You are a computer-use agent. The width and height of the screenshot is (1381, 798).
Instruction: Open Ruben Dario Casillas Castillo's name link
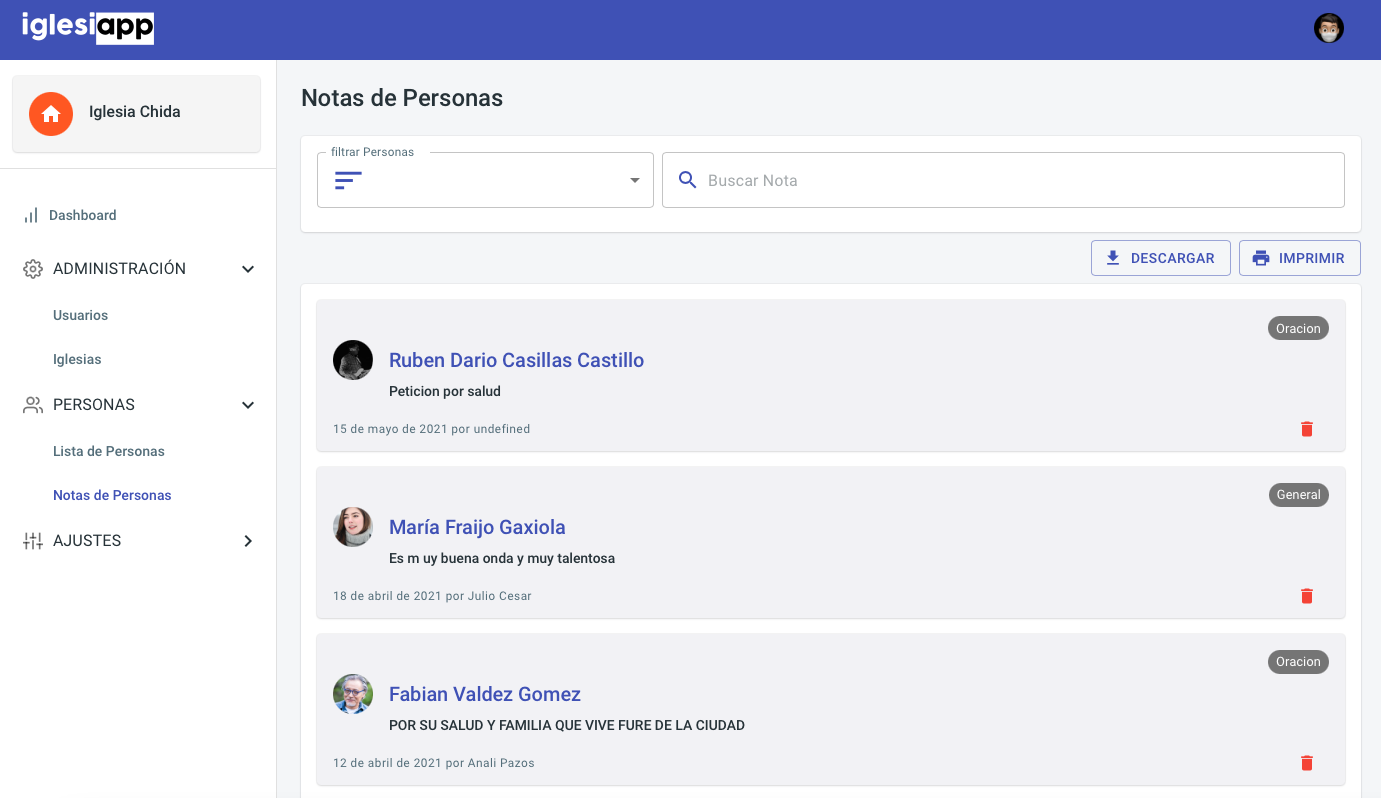(516, 360)
